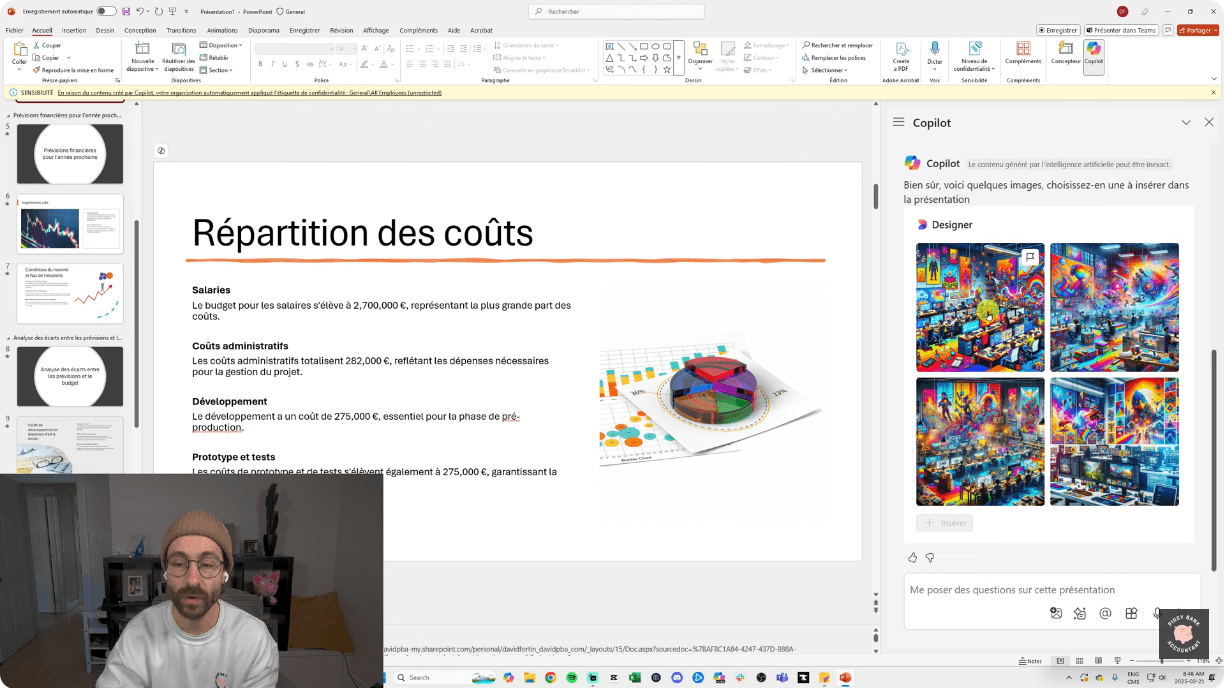The image size is (1225, 688).
Task: Open the Sélectionner dropdown in Édition
Action: click(829, 71)
